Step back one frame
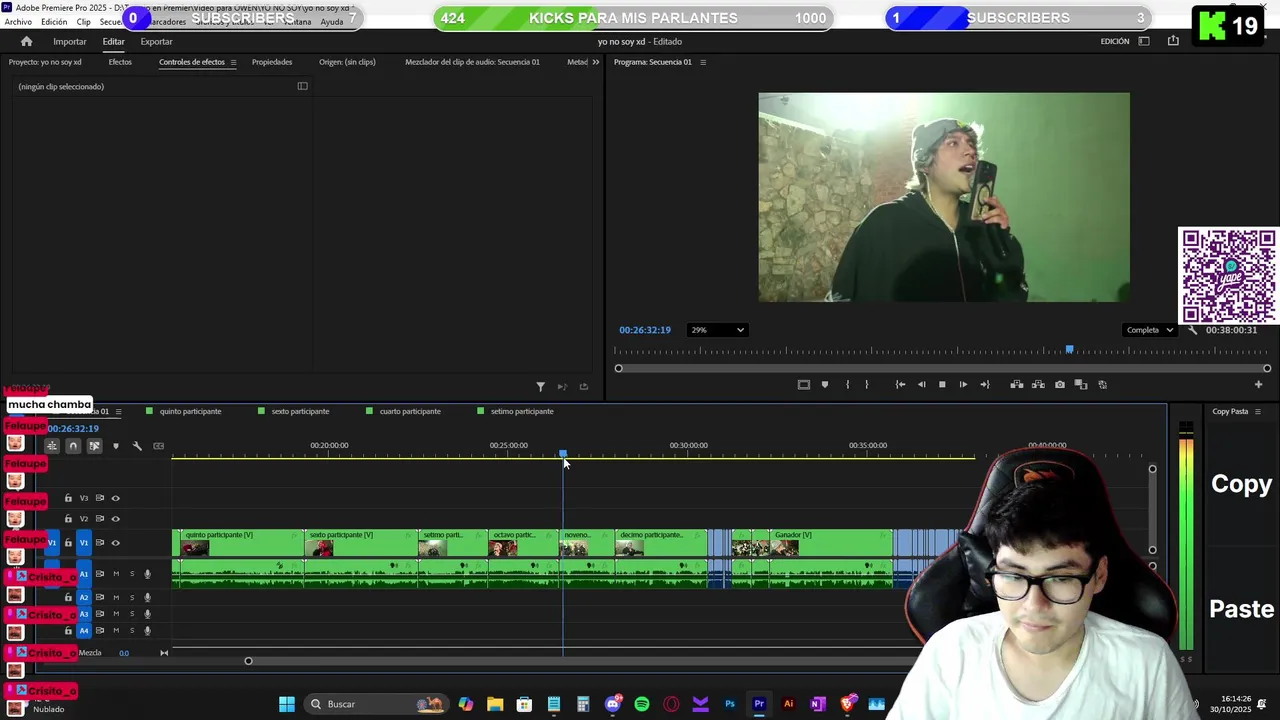This screenshot has height=720, width=1280. (x=921, y=385)
